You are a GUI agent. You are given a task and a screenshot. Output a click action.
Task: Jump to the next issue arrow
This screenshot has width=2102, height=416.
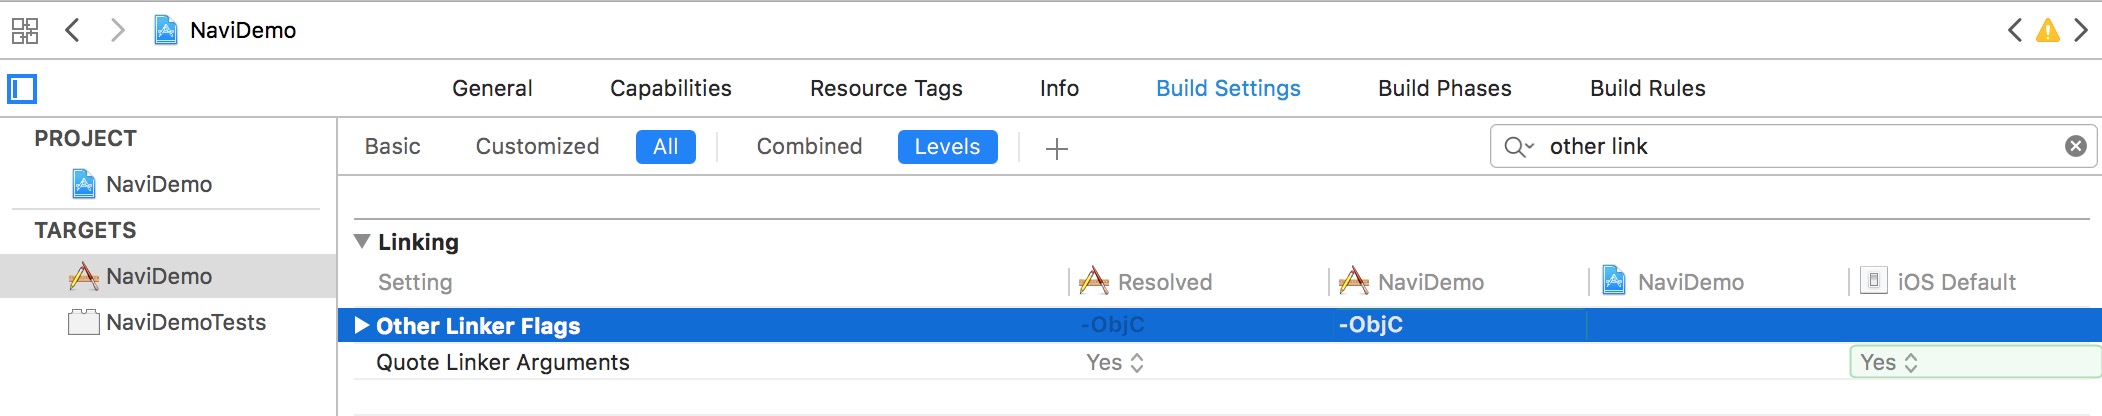pos(2081,30)
